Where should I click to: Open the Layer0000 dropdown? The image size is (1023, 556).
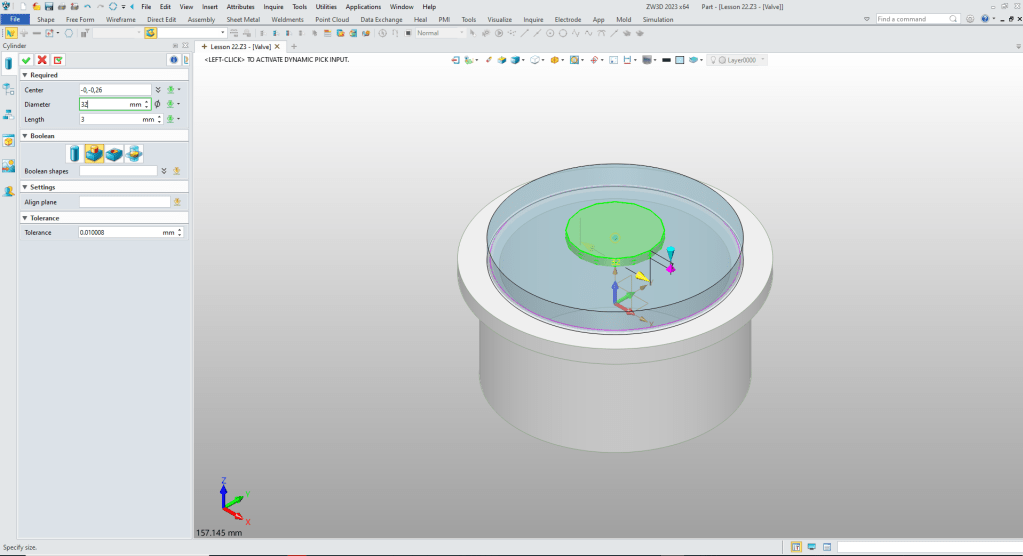763,60
